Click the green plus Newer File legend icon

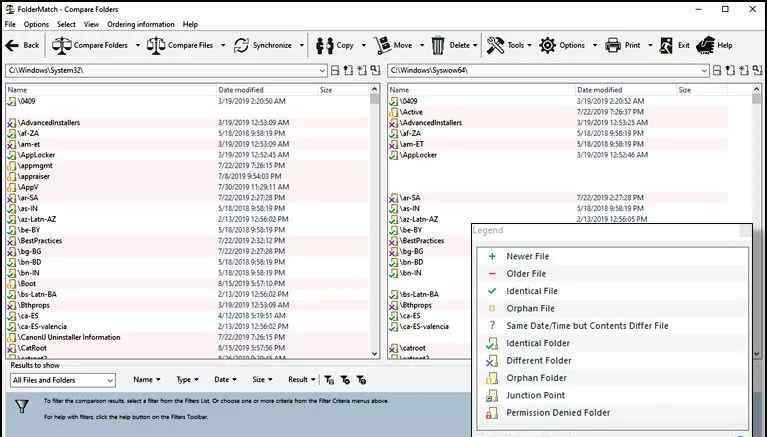tap(492, 256)
